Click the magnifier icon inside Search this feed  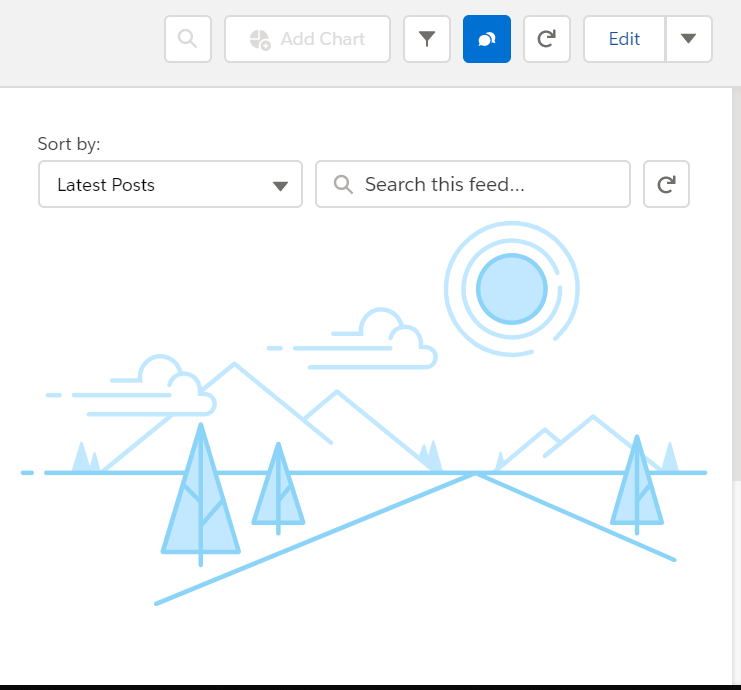[343, 185]
